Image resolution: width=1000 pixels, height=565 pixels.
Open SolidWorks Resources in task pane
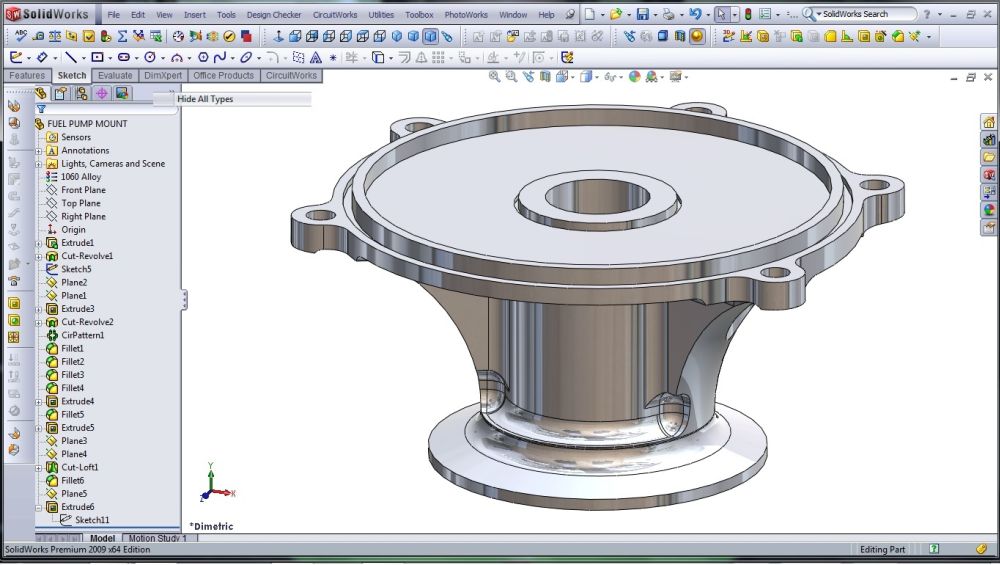989,122
